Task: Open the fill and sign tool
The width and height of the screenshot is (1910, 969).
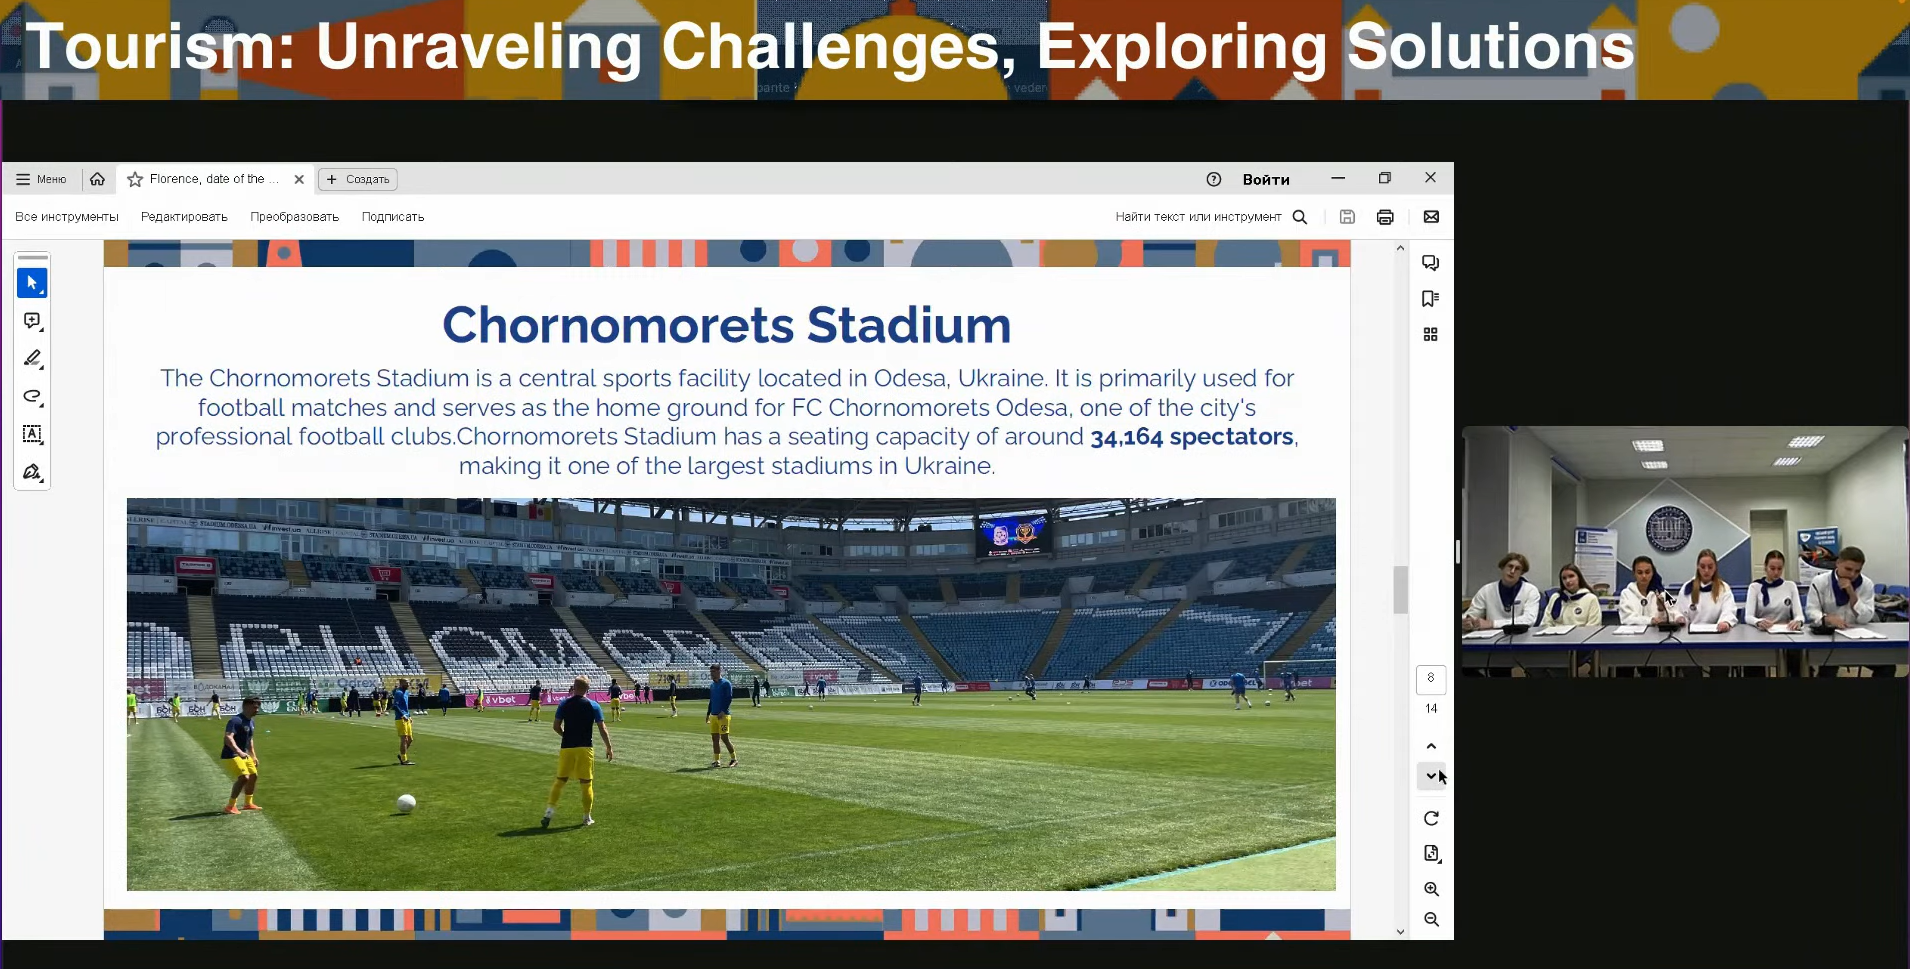Action: coord(32,472)
